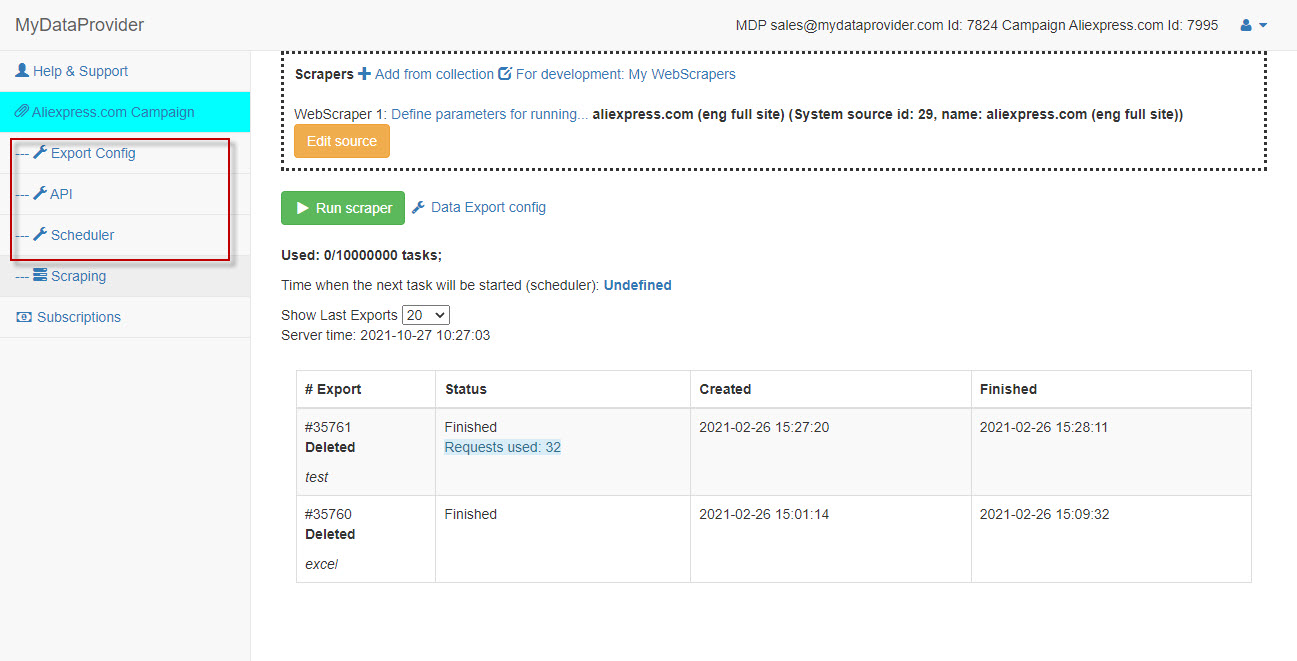Click the wrench icon beside Data Export config
This screenshot has width=1297, height=661.
[419, 207]
